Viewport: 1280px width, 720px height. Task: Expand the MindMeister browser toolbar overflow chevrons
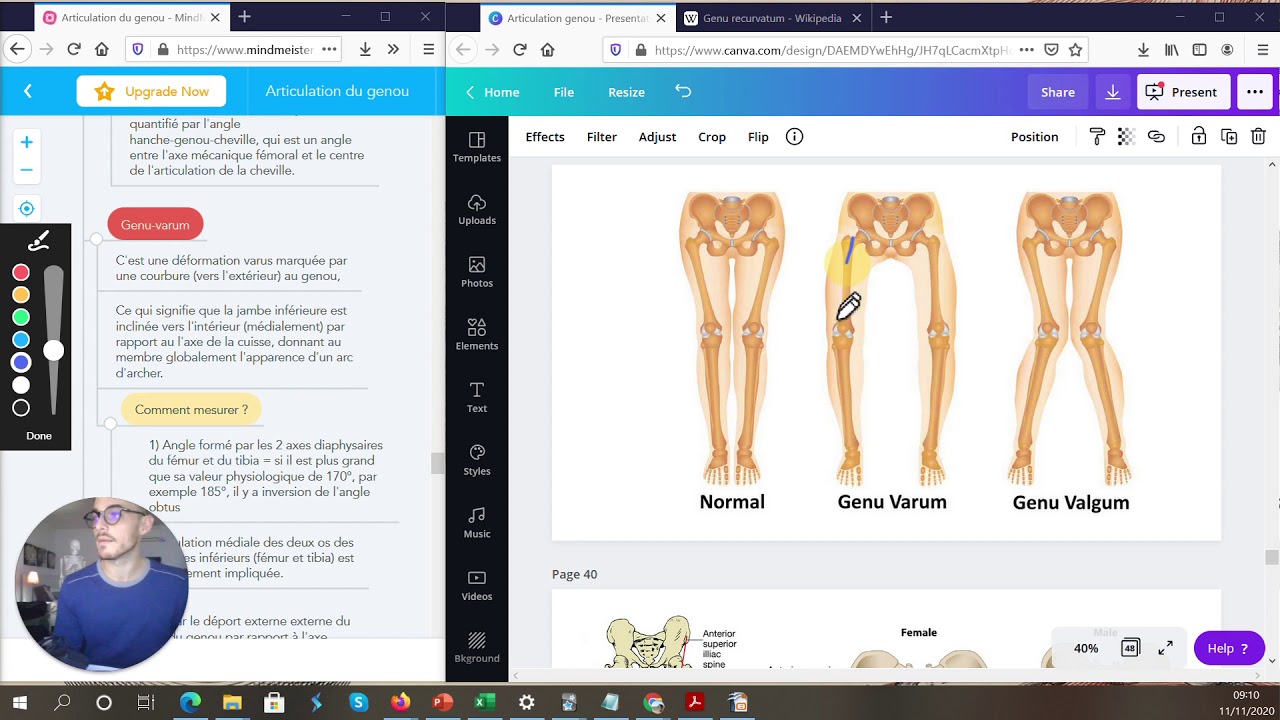(x=393, y=50)
